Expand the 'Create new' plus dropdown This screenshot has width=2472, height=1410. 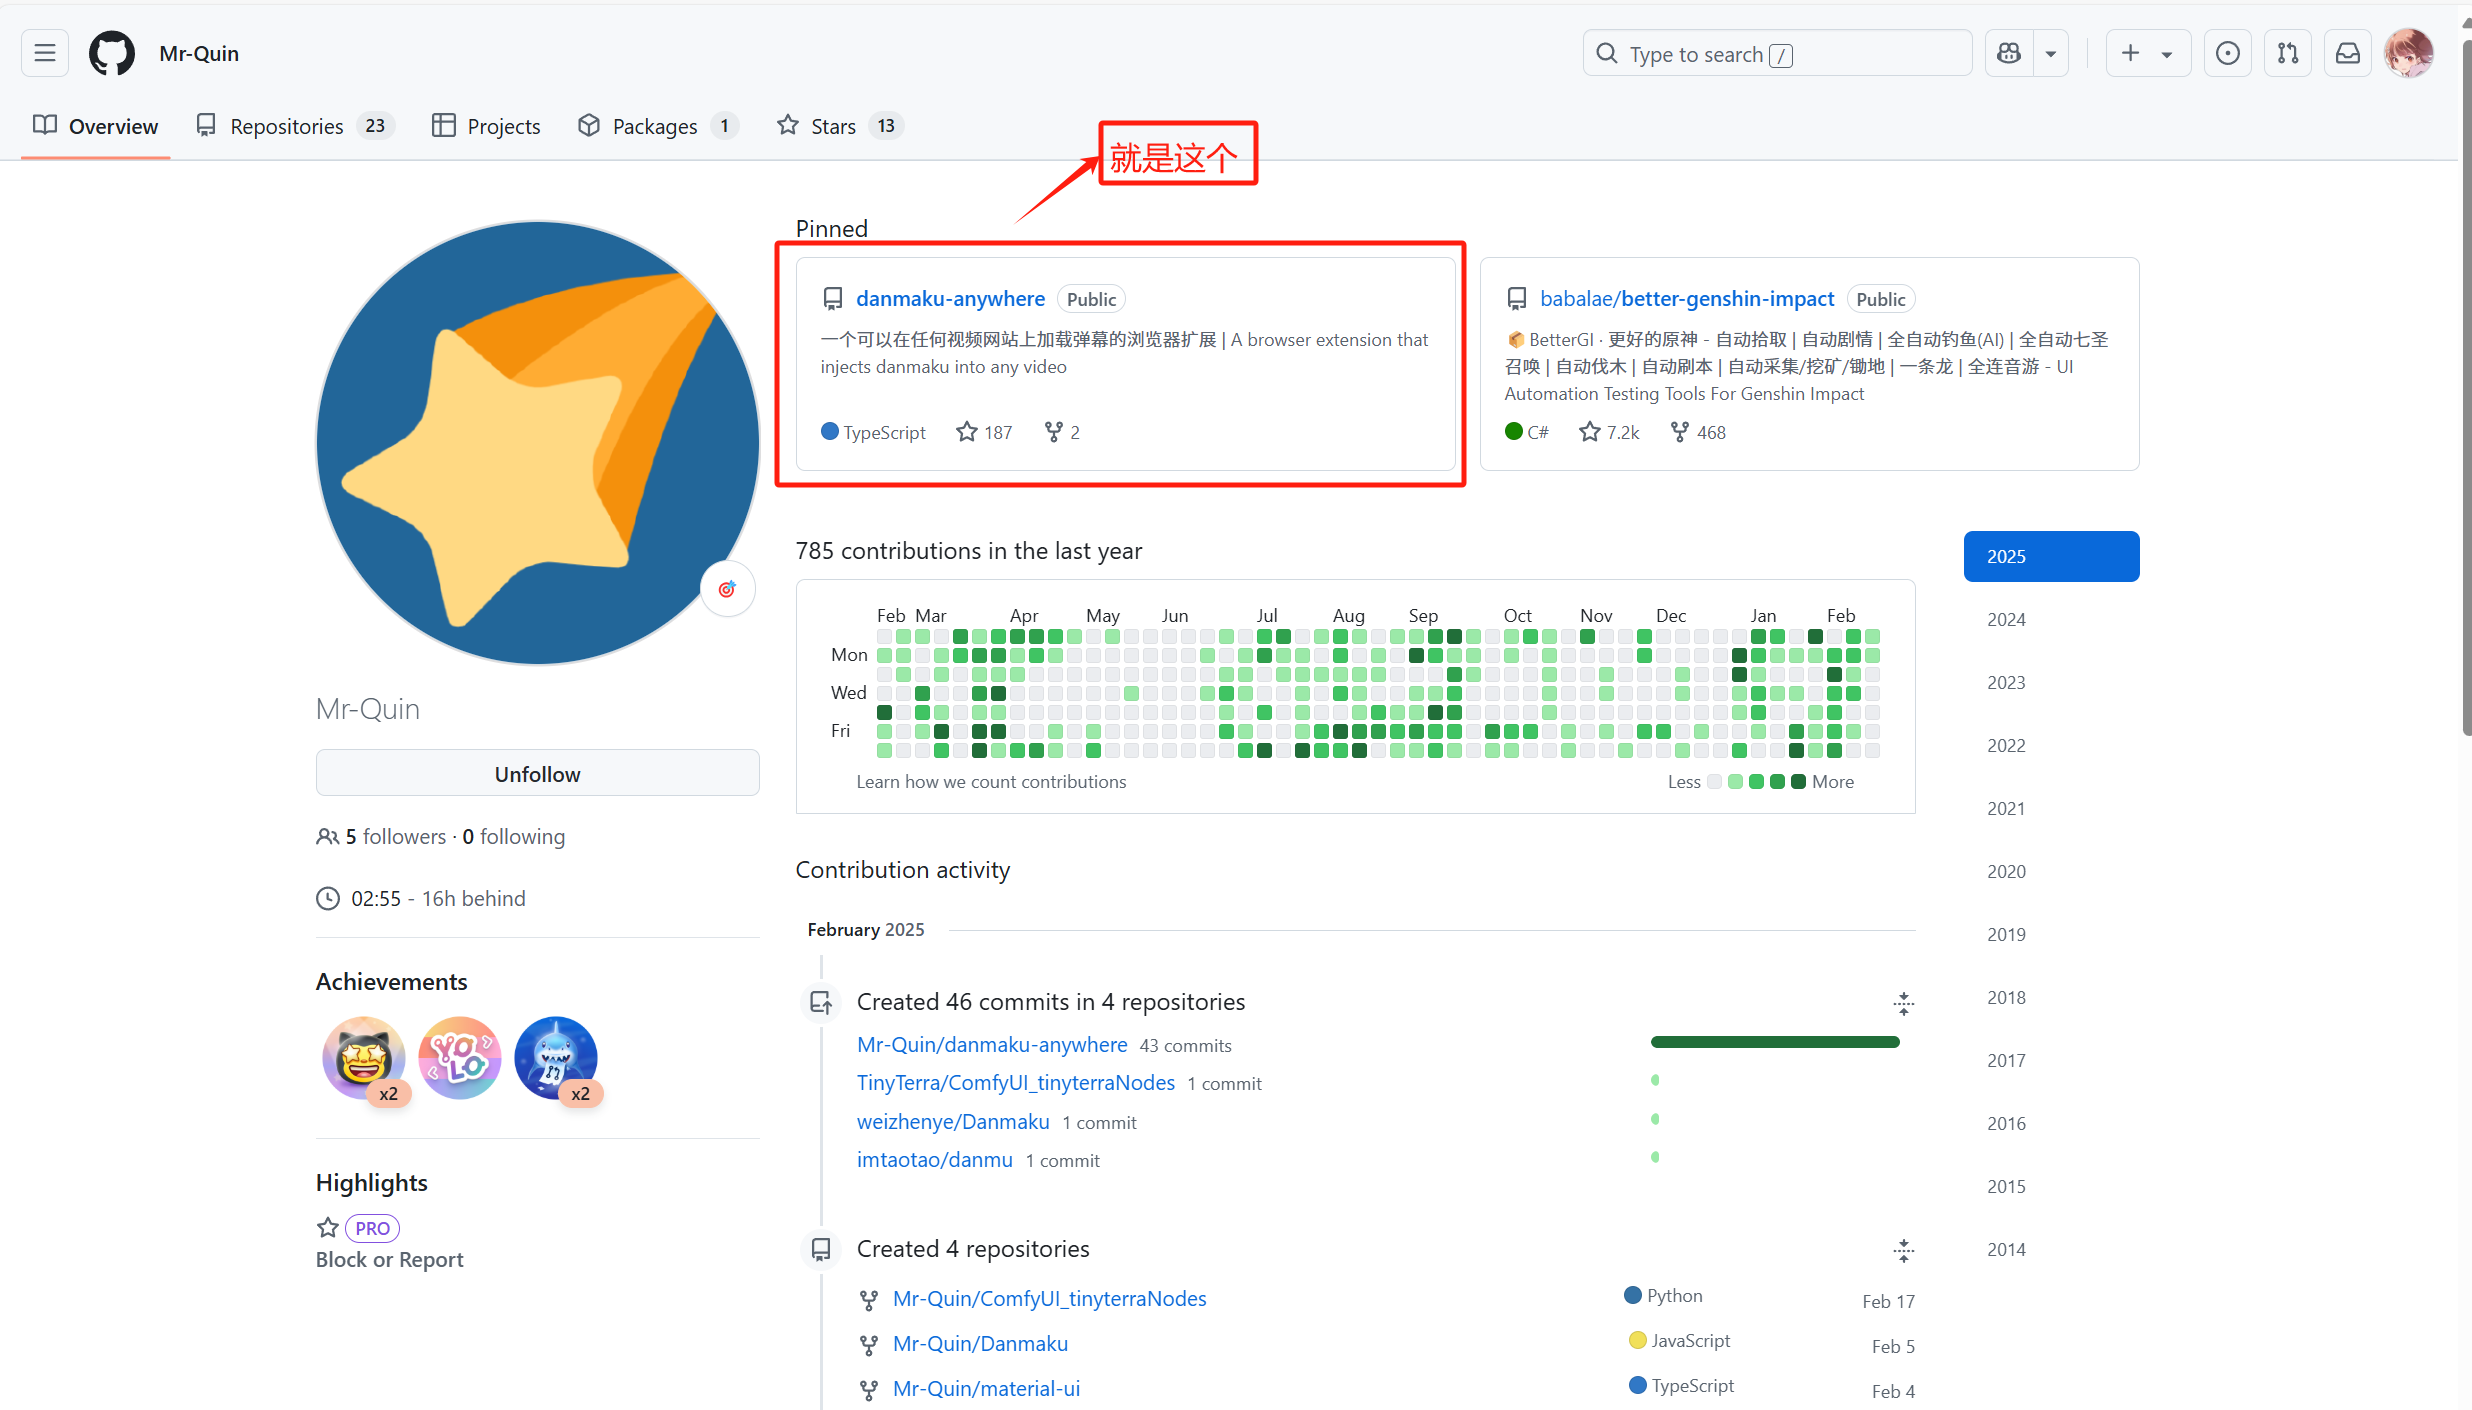pyautogui.click(x=2147, y=53)
